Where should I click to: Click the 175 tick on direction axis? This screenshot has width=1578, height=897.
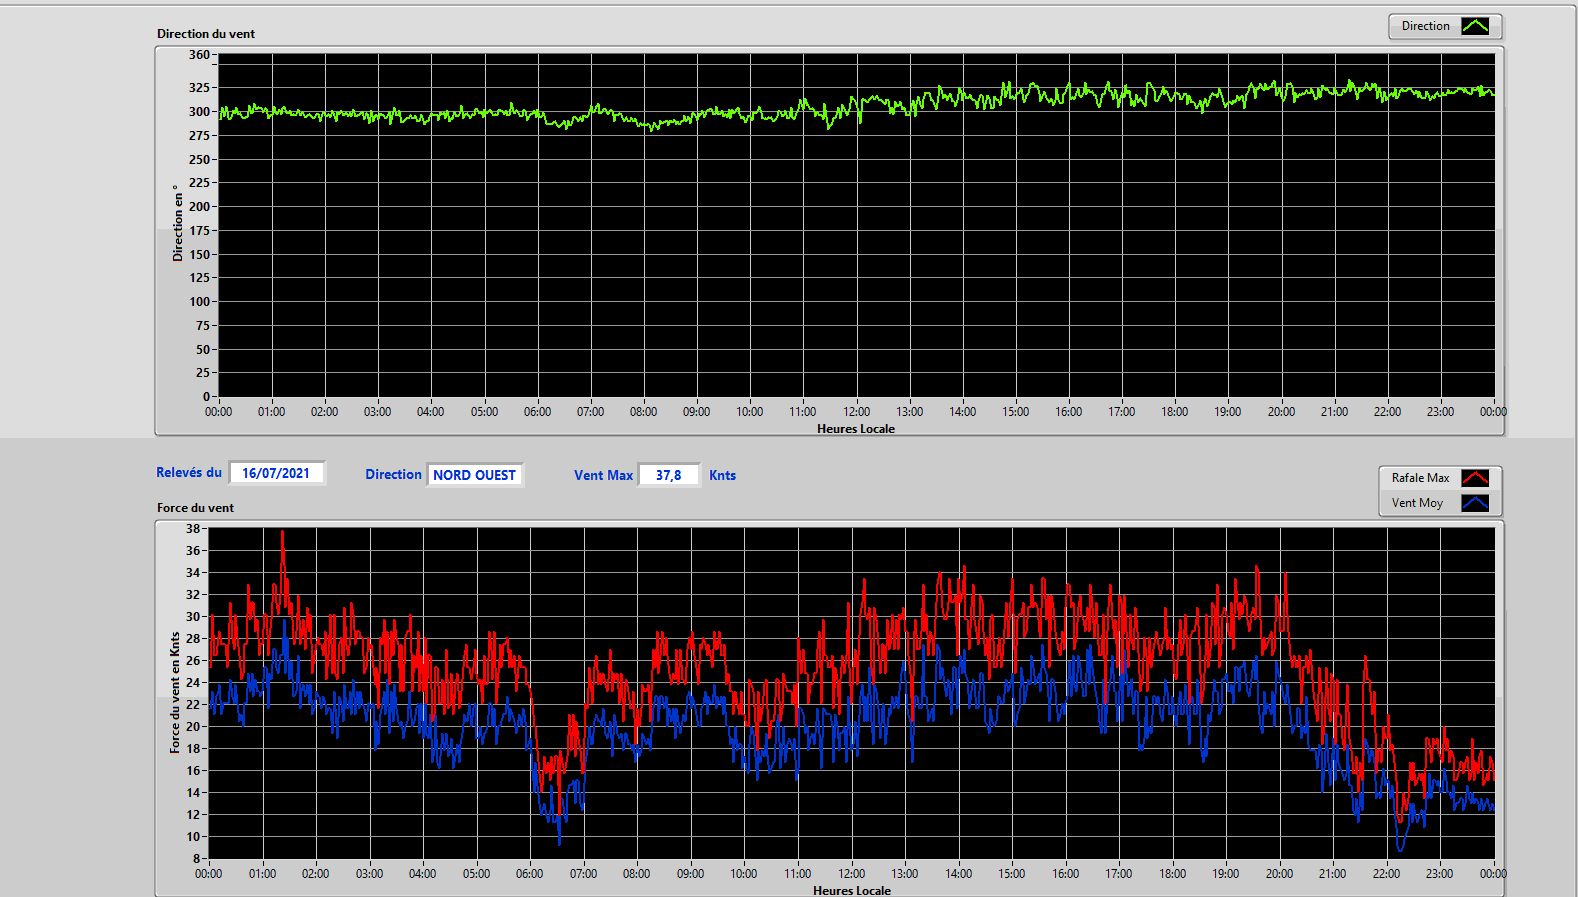pos(199,231)
